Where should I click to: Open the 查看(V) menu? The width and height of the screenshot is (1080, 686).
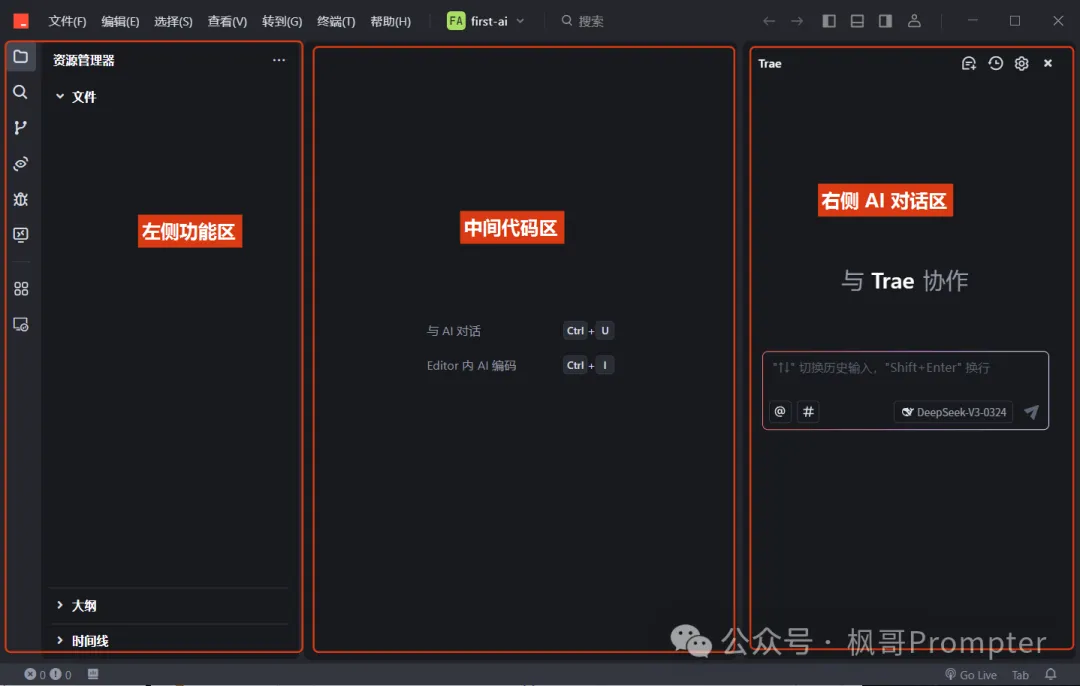pos(227,21)
